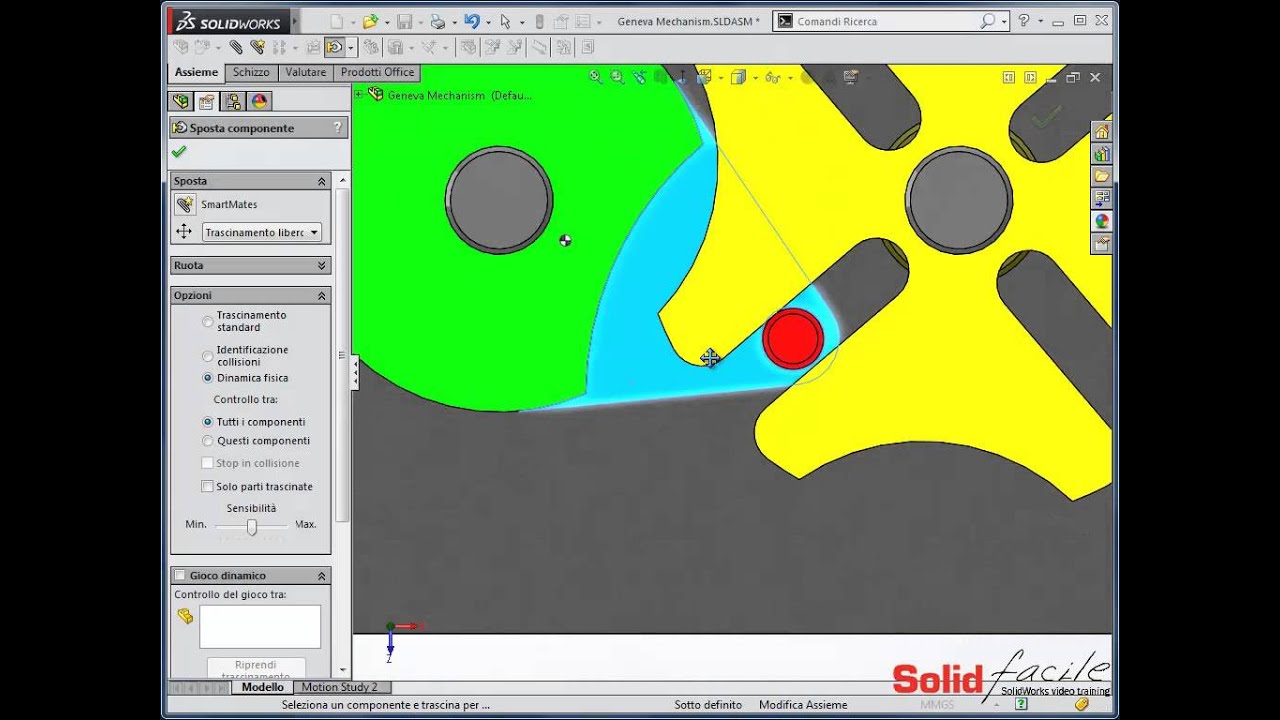1280x720 pixels.
Task: Click the home icon in right task pane
Action: (1101, 131)
